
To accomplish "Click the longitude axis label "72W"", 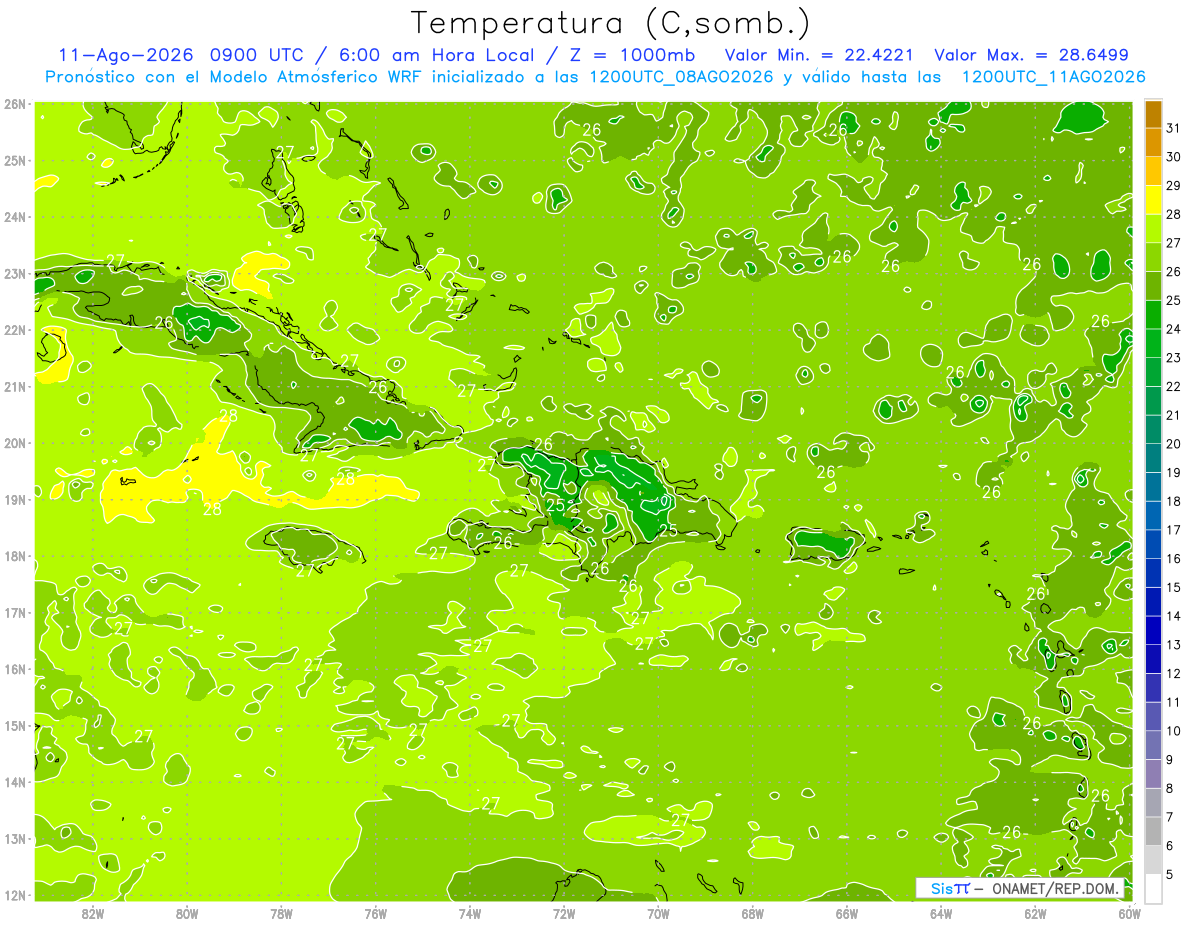I will 564,913.
